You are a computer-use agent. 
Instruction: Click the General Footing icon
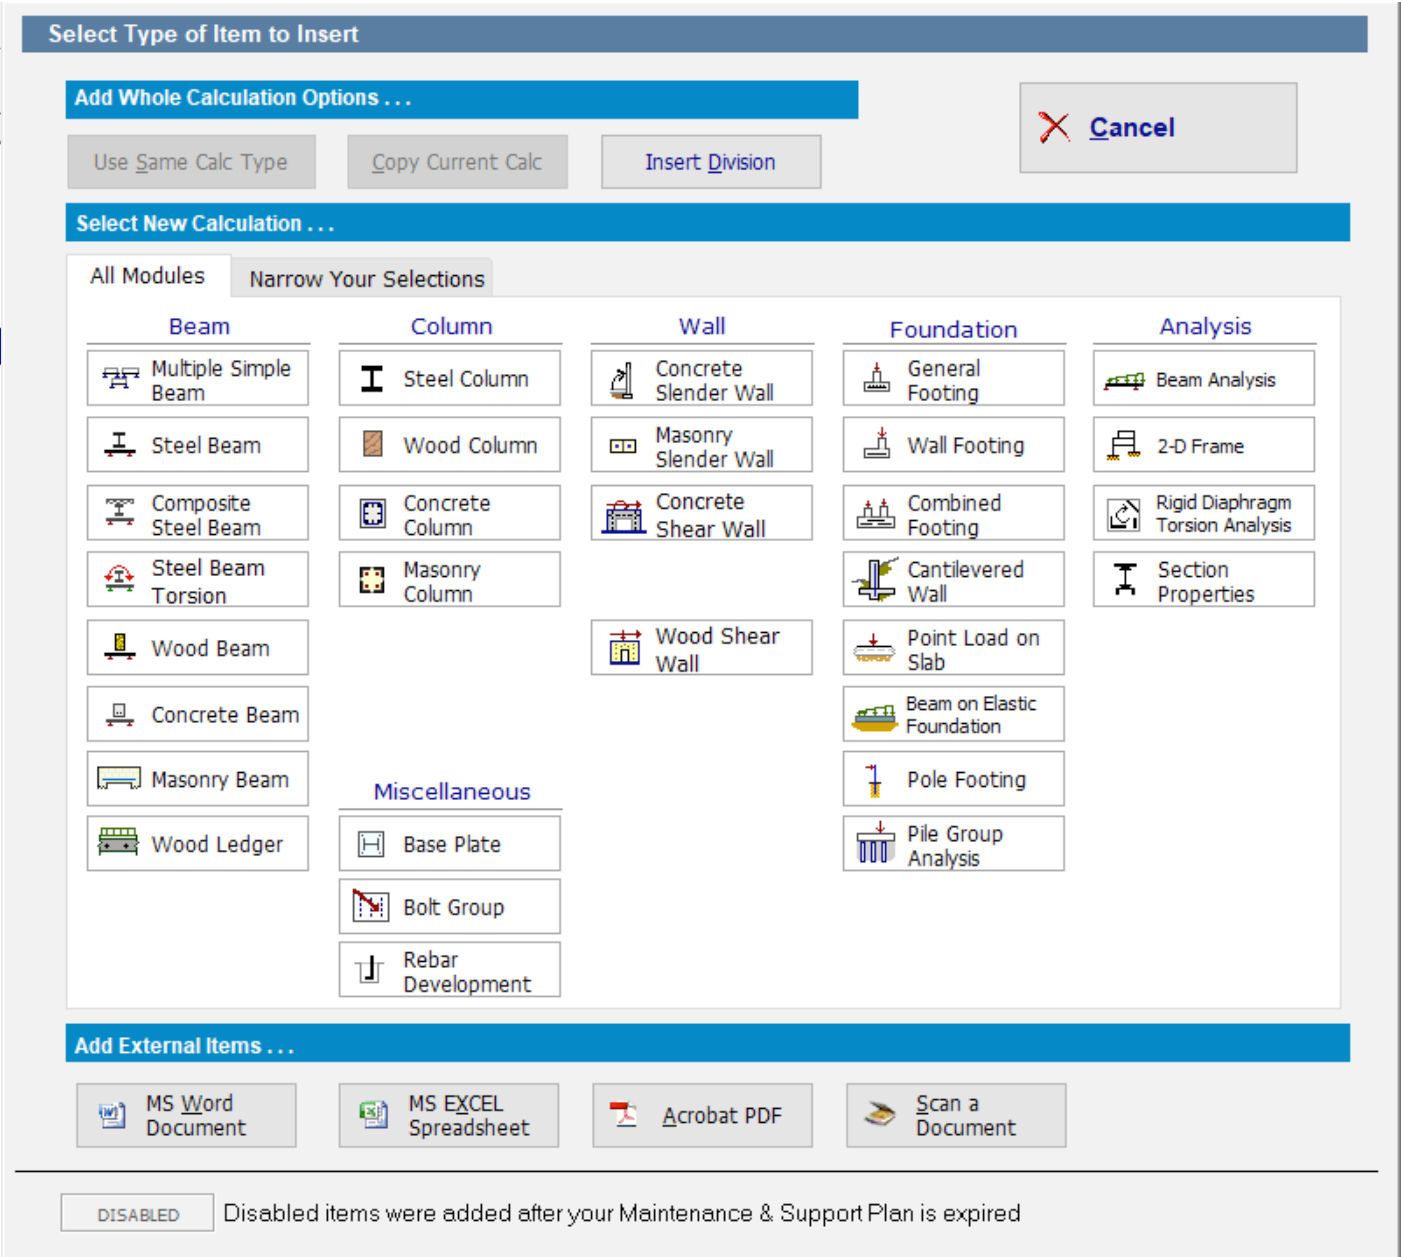(877, 378)
